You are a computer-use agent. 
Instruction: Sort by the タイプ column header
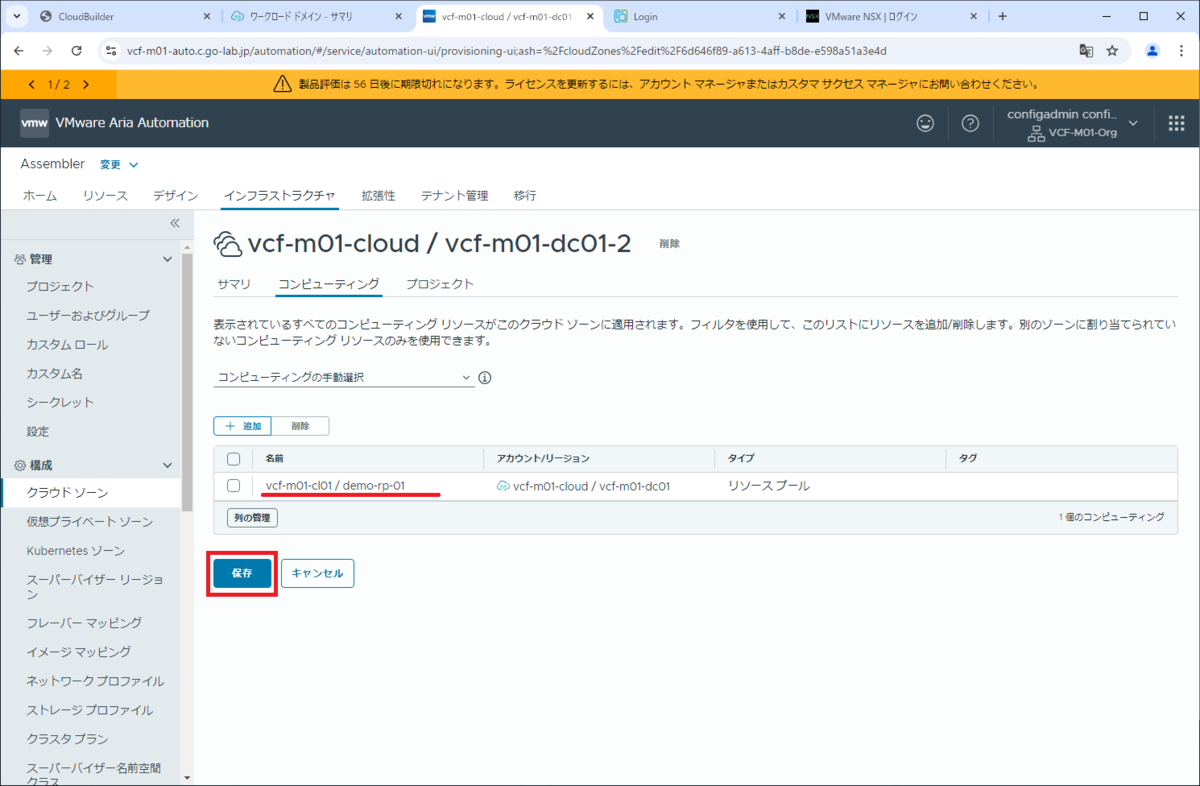click(x=741, y=458)
